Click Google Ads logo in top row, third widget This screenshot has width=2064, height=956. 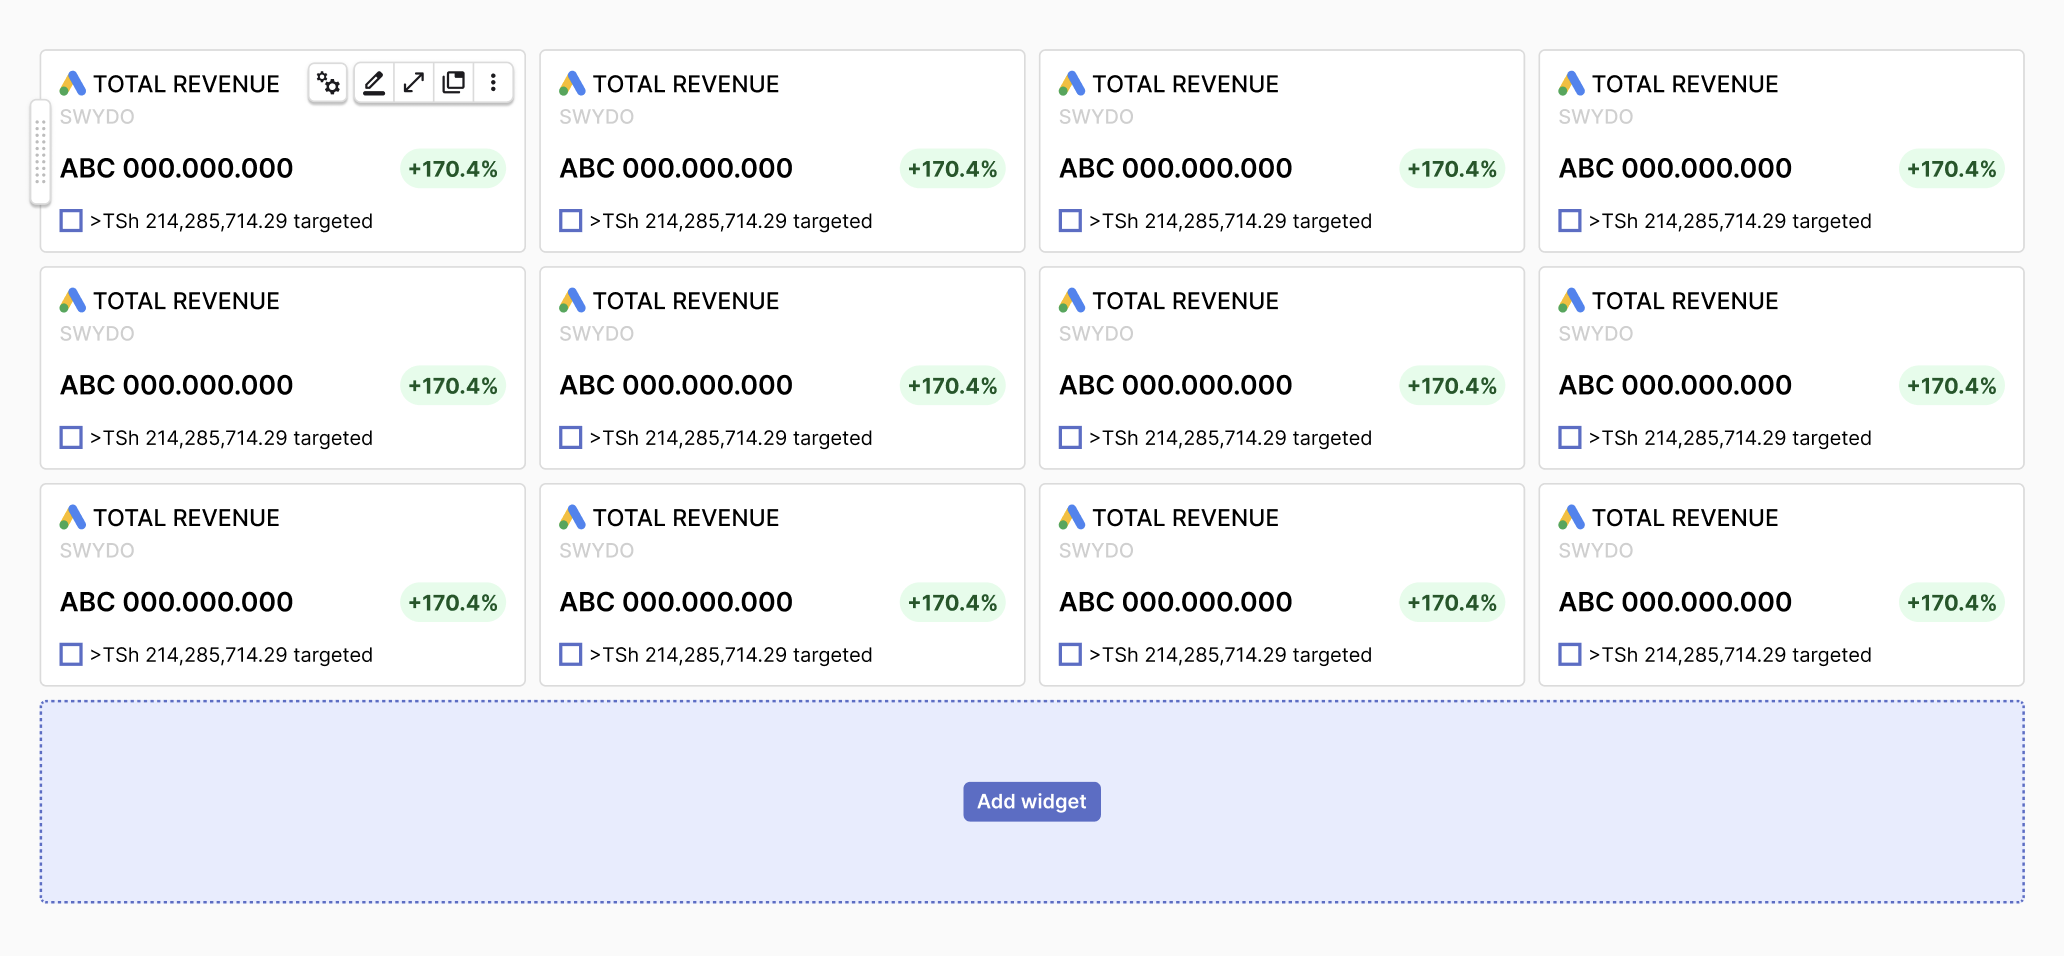1072,83
